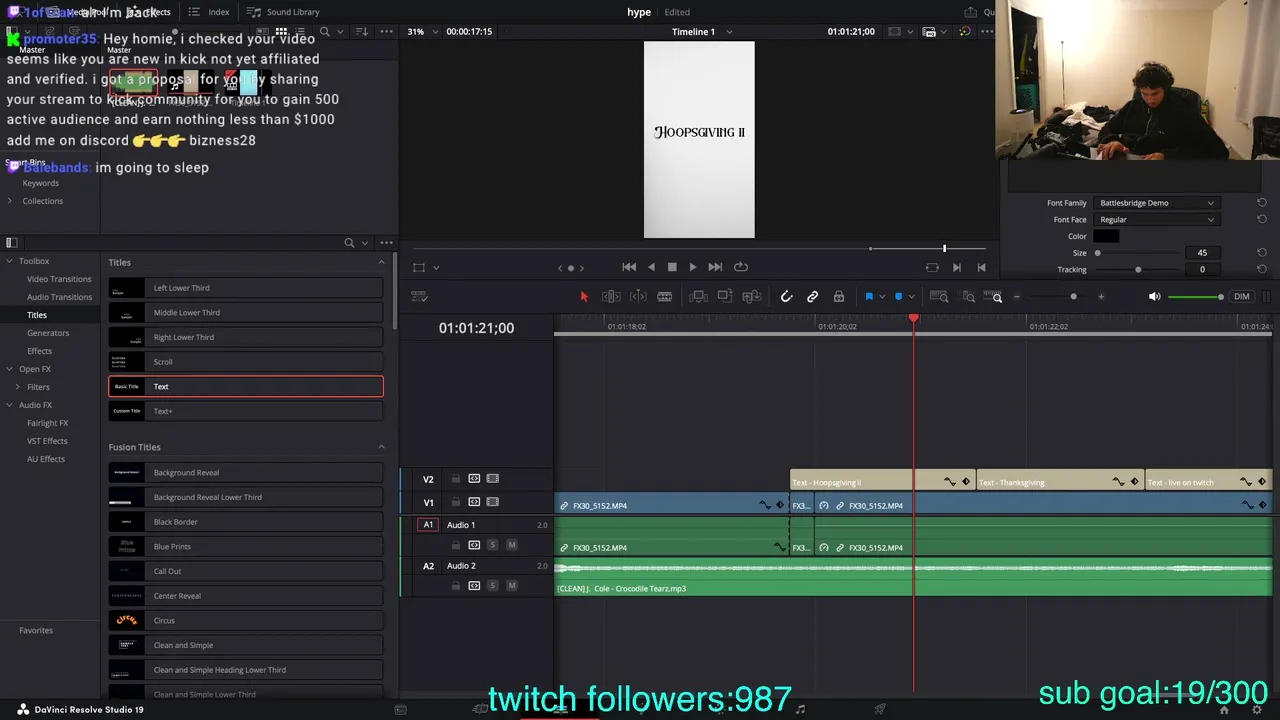This screenshot has width=1280, height=720.
Task: Mute audio with the speaker icon
Action: click(1155, 297)
